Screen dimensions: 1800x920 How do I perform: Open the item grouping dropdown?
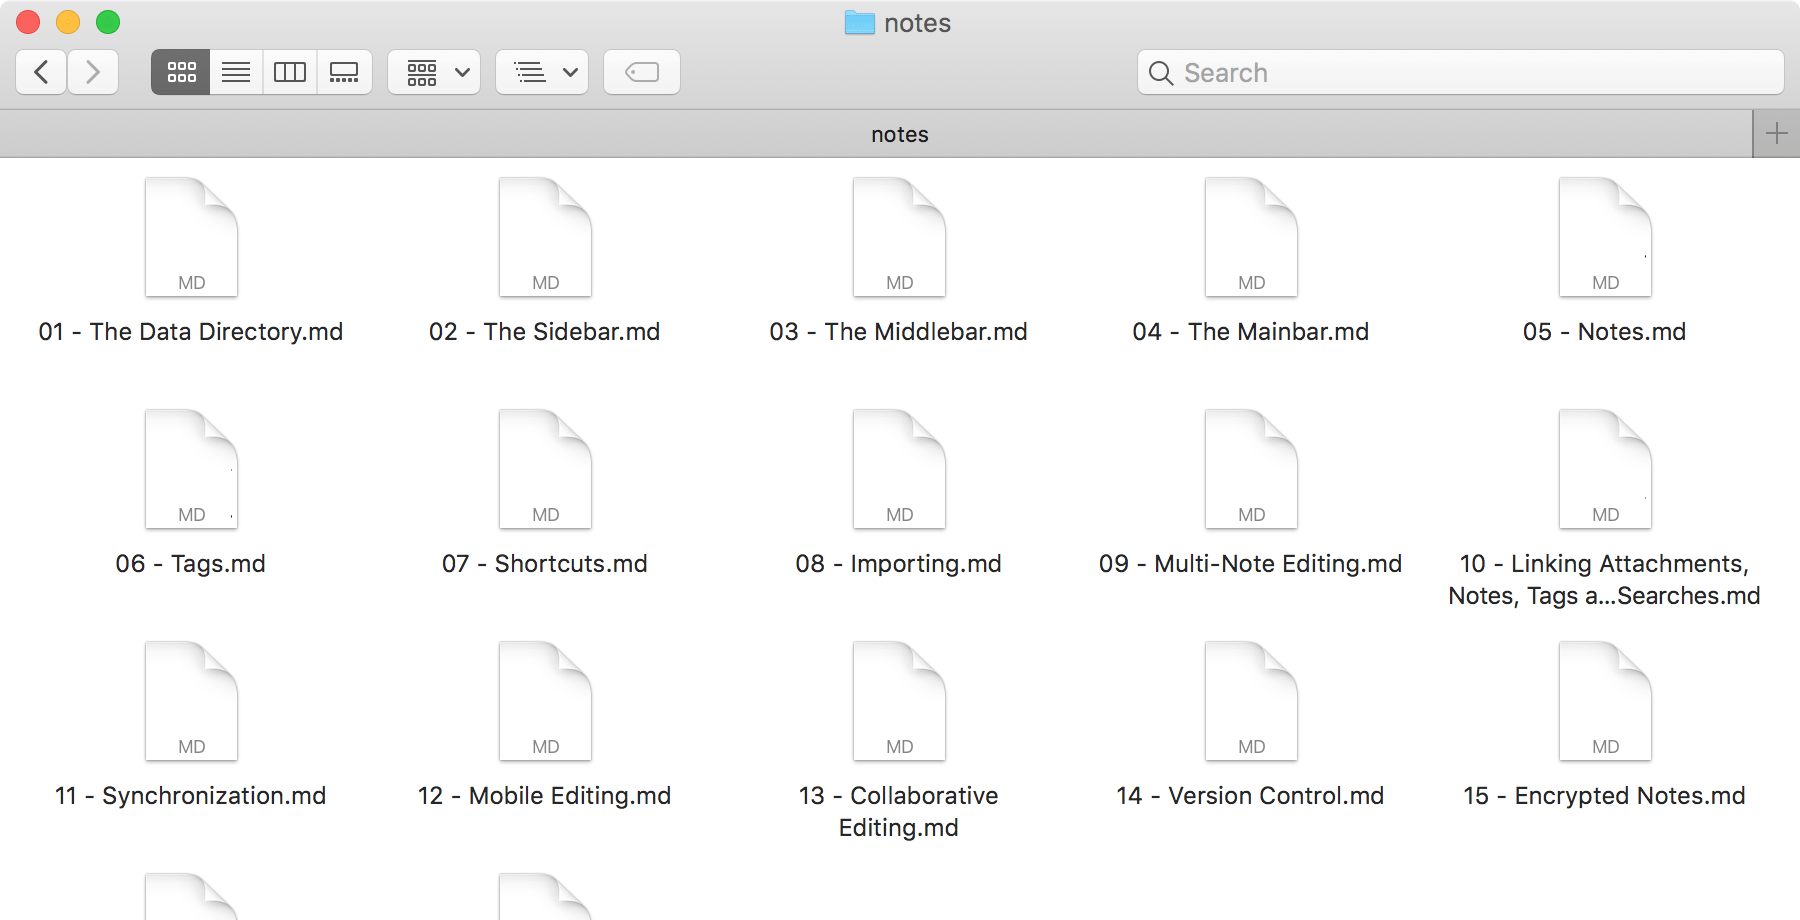click(434, 71)
